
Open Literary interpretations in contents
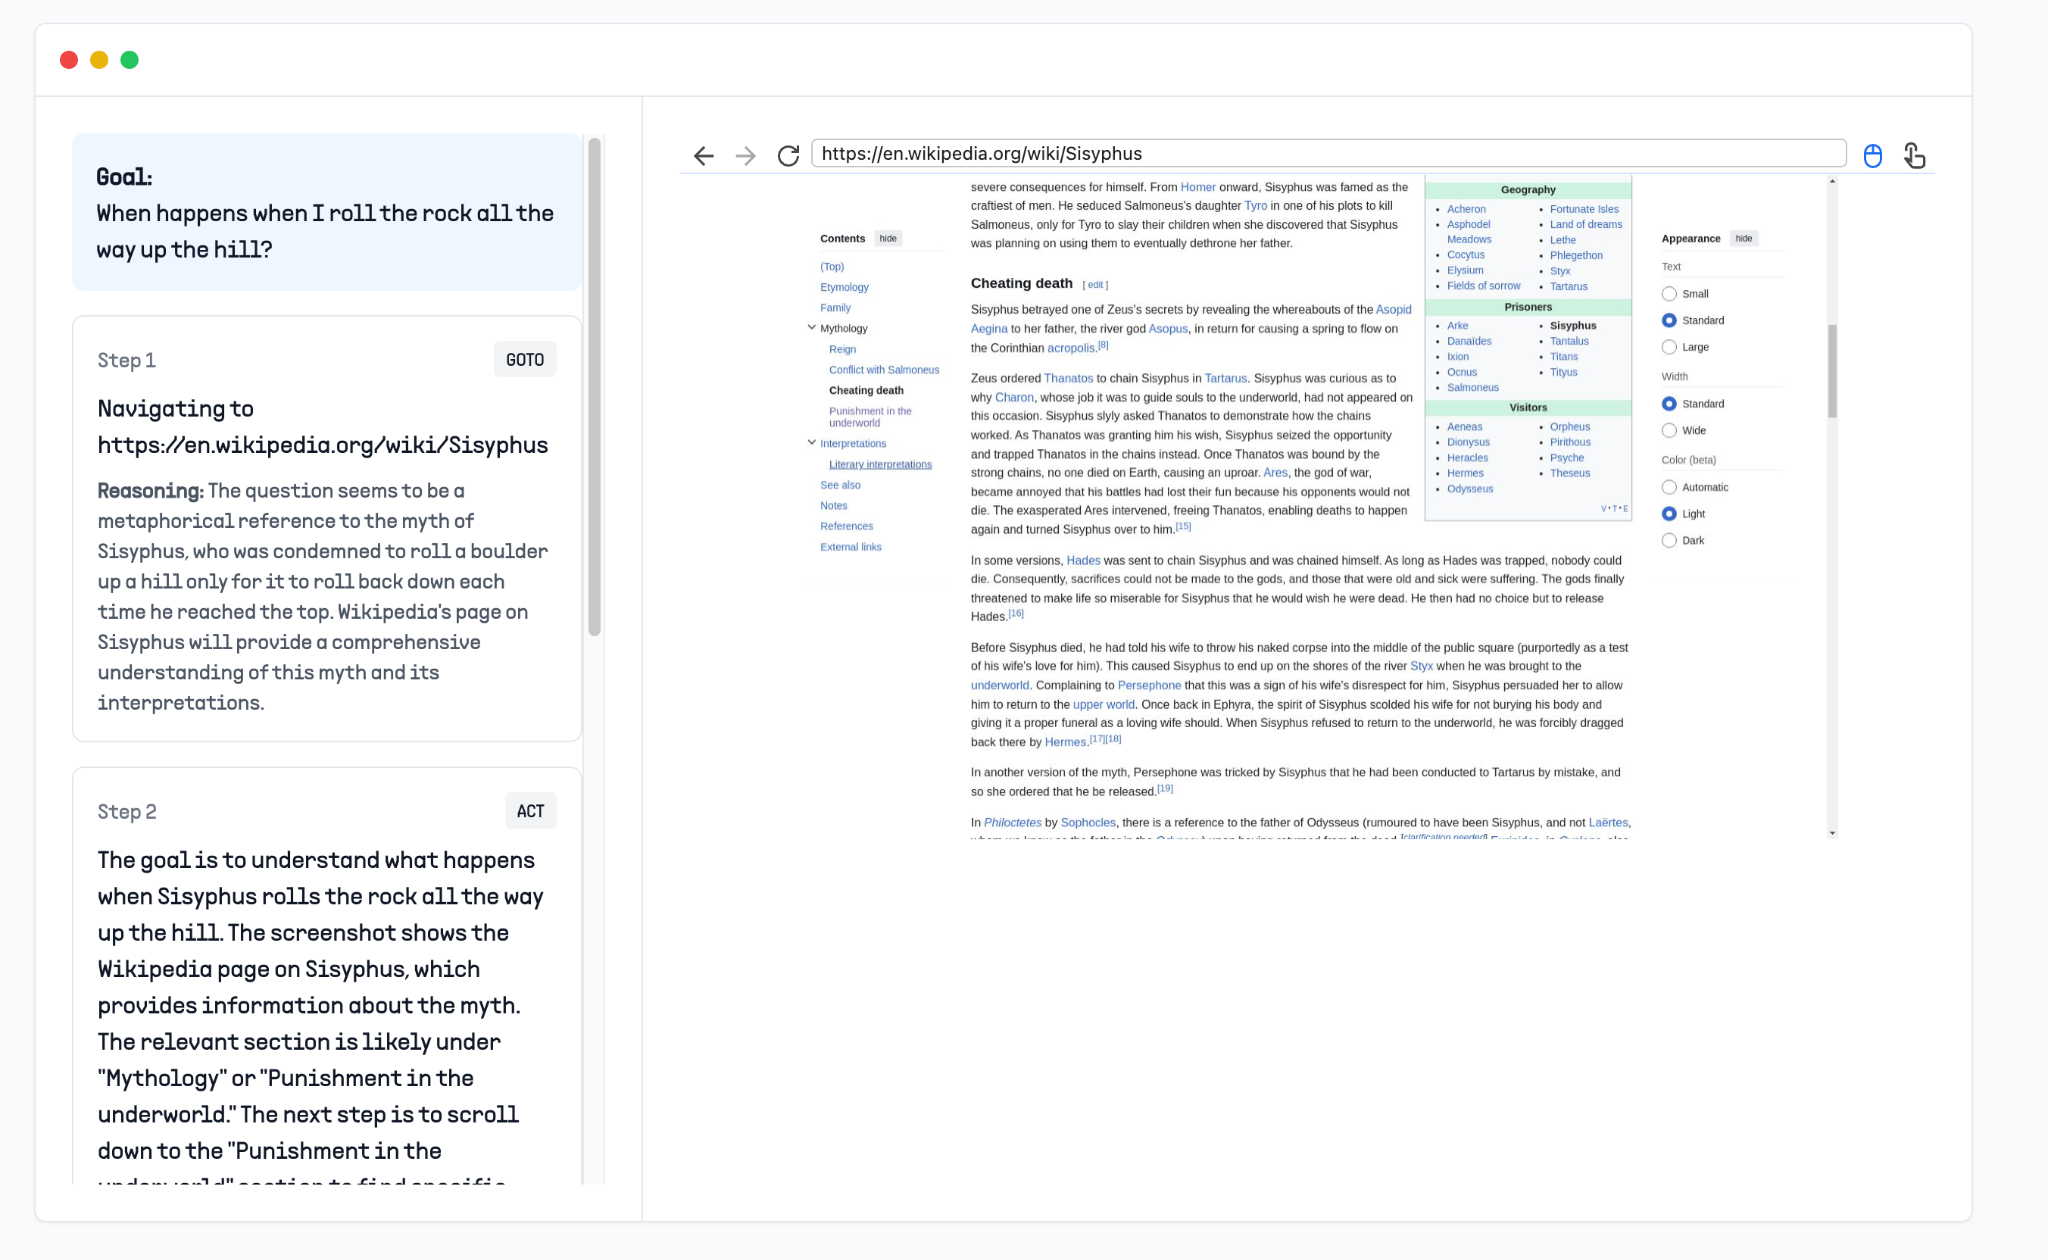coord(880,464)
